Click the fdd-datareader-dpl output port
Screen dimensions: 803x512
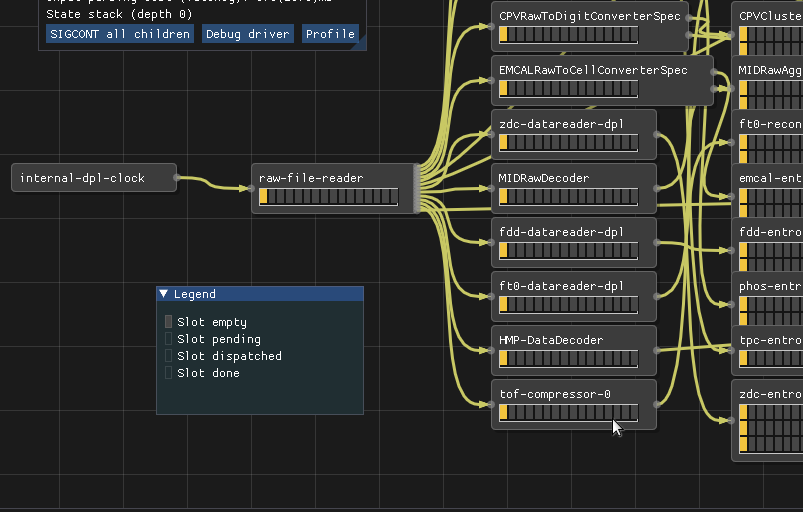coord(657,243)
